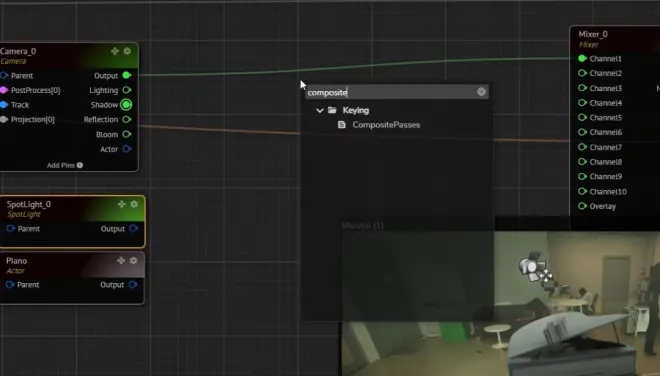660x376 pixels.
Task: Click the move icon on Piano node
Action: click(121, 261)
